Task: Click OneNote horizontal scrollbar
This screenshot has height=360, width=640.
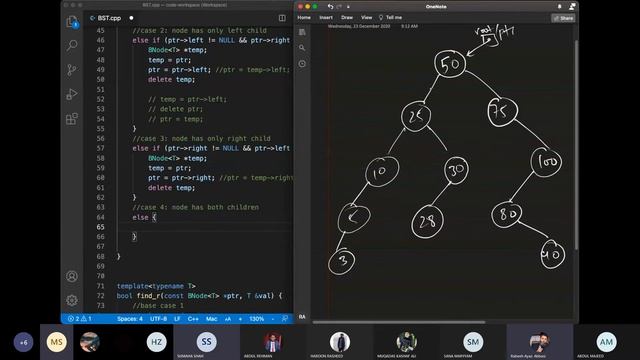Action: (x=399, y=322)
